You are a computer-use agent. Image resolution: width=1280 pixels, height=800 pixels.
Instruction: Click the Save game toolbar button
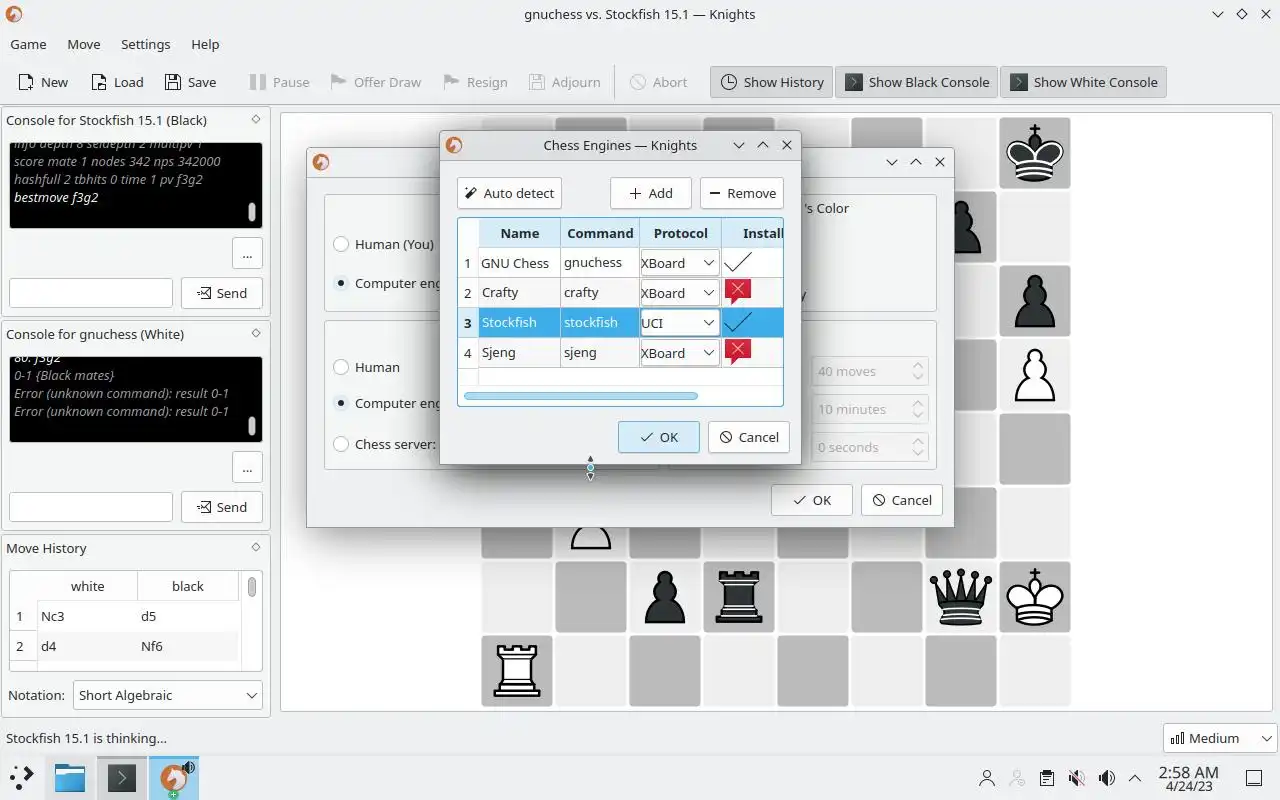click(190, 82)
